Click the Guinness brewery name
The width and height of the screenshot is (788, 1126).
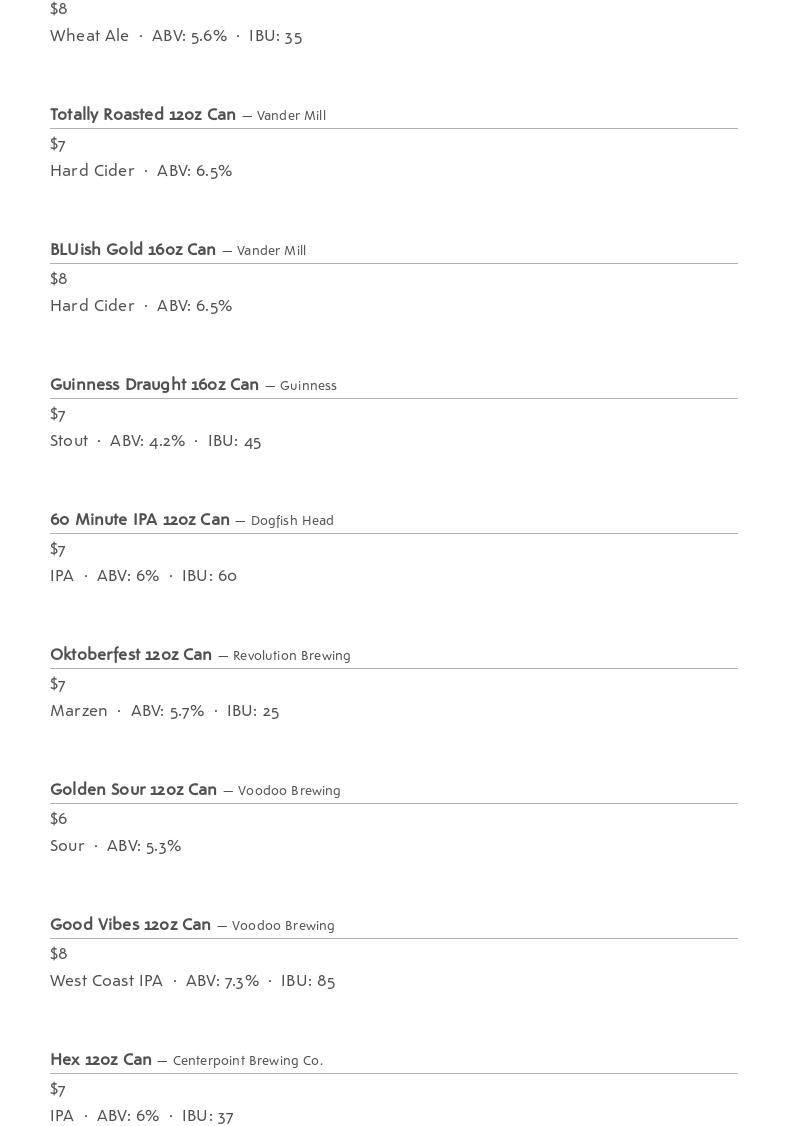308,386
